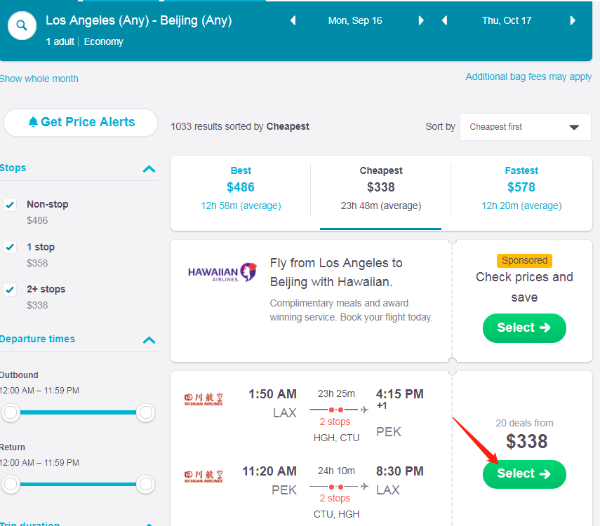
Task: Click the Outbound time slider left handle
Action: (x=11, y=412)
